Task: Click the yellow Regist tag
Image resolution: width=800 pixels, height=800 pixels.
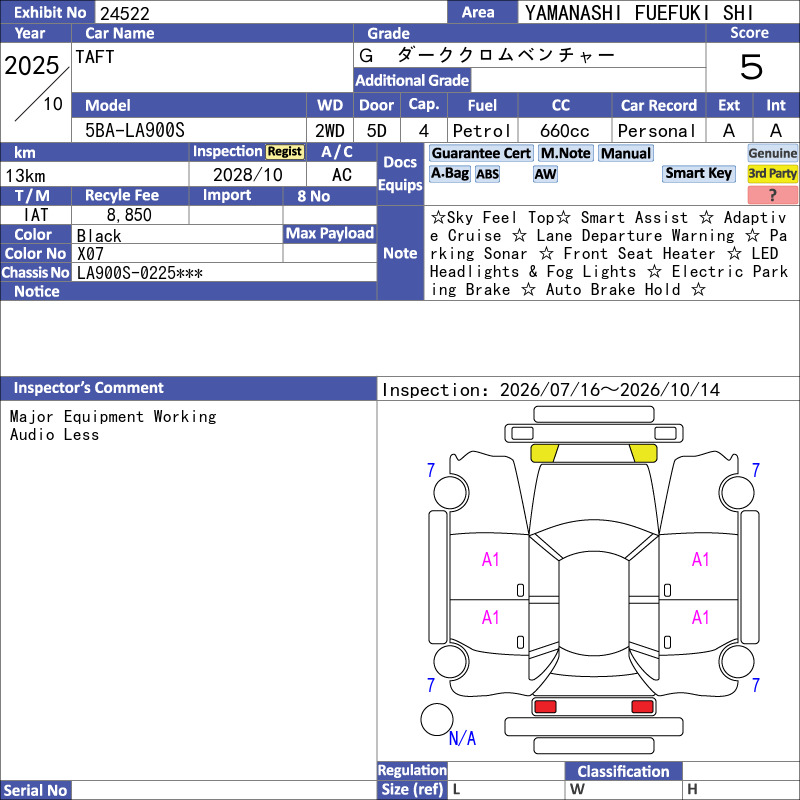Action: tap(285, 152)
